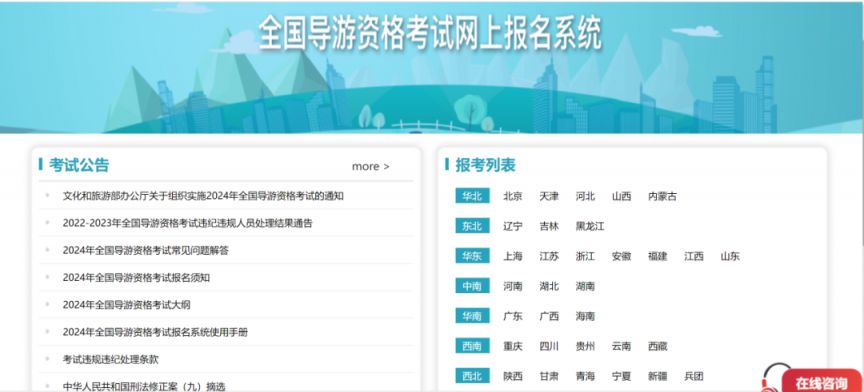Select the 华东 region tag
Viewport: 864px width, 392px height.
click(472, 256)
